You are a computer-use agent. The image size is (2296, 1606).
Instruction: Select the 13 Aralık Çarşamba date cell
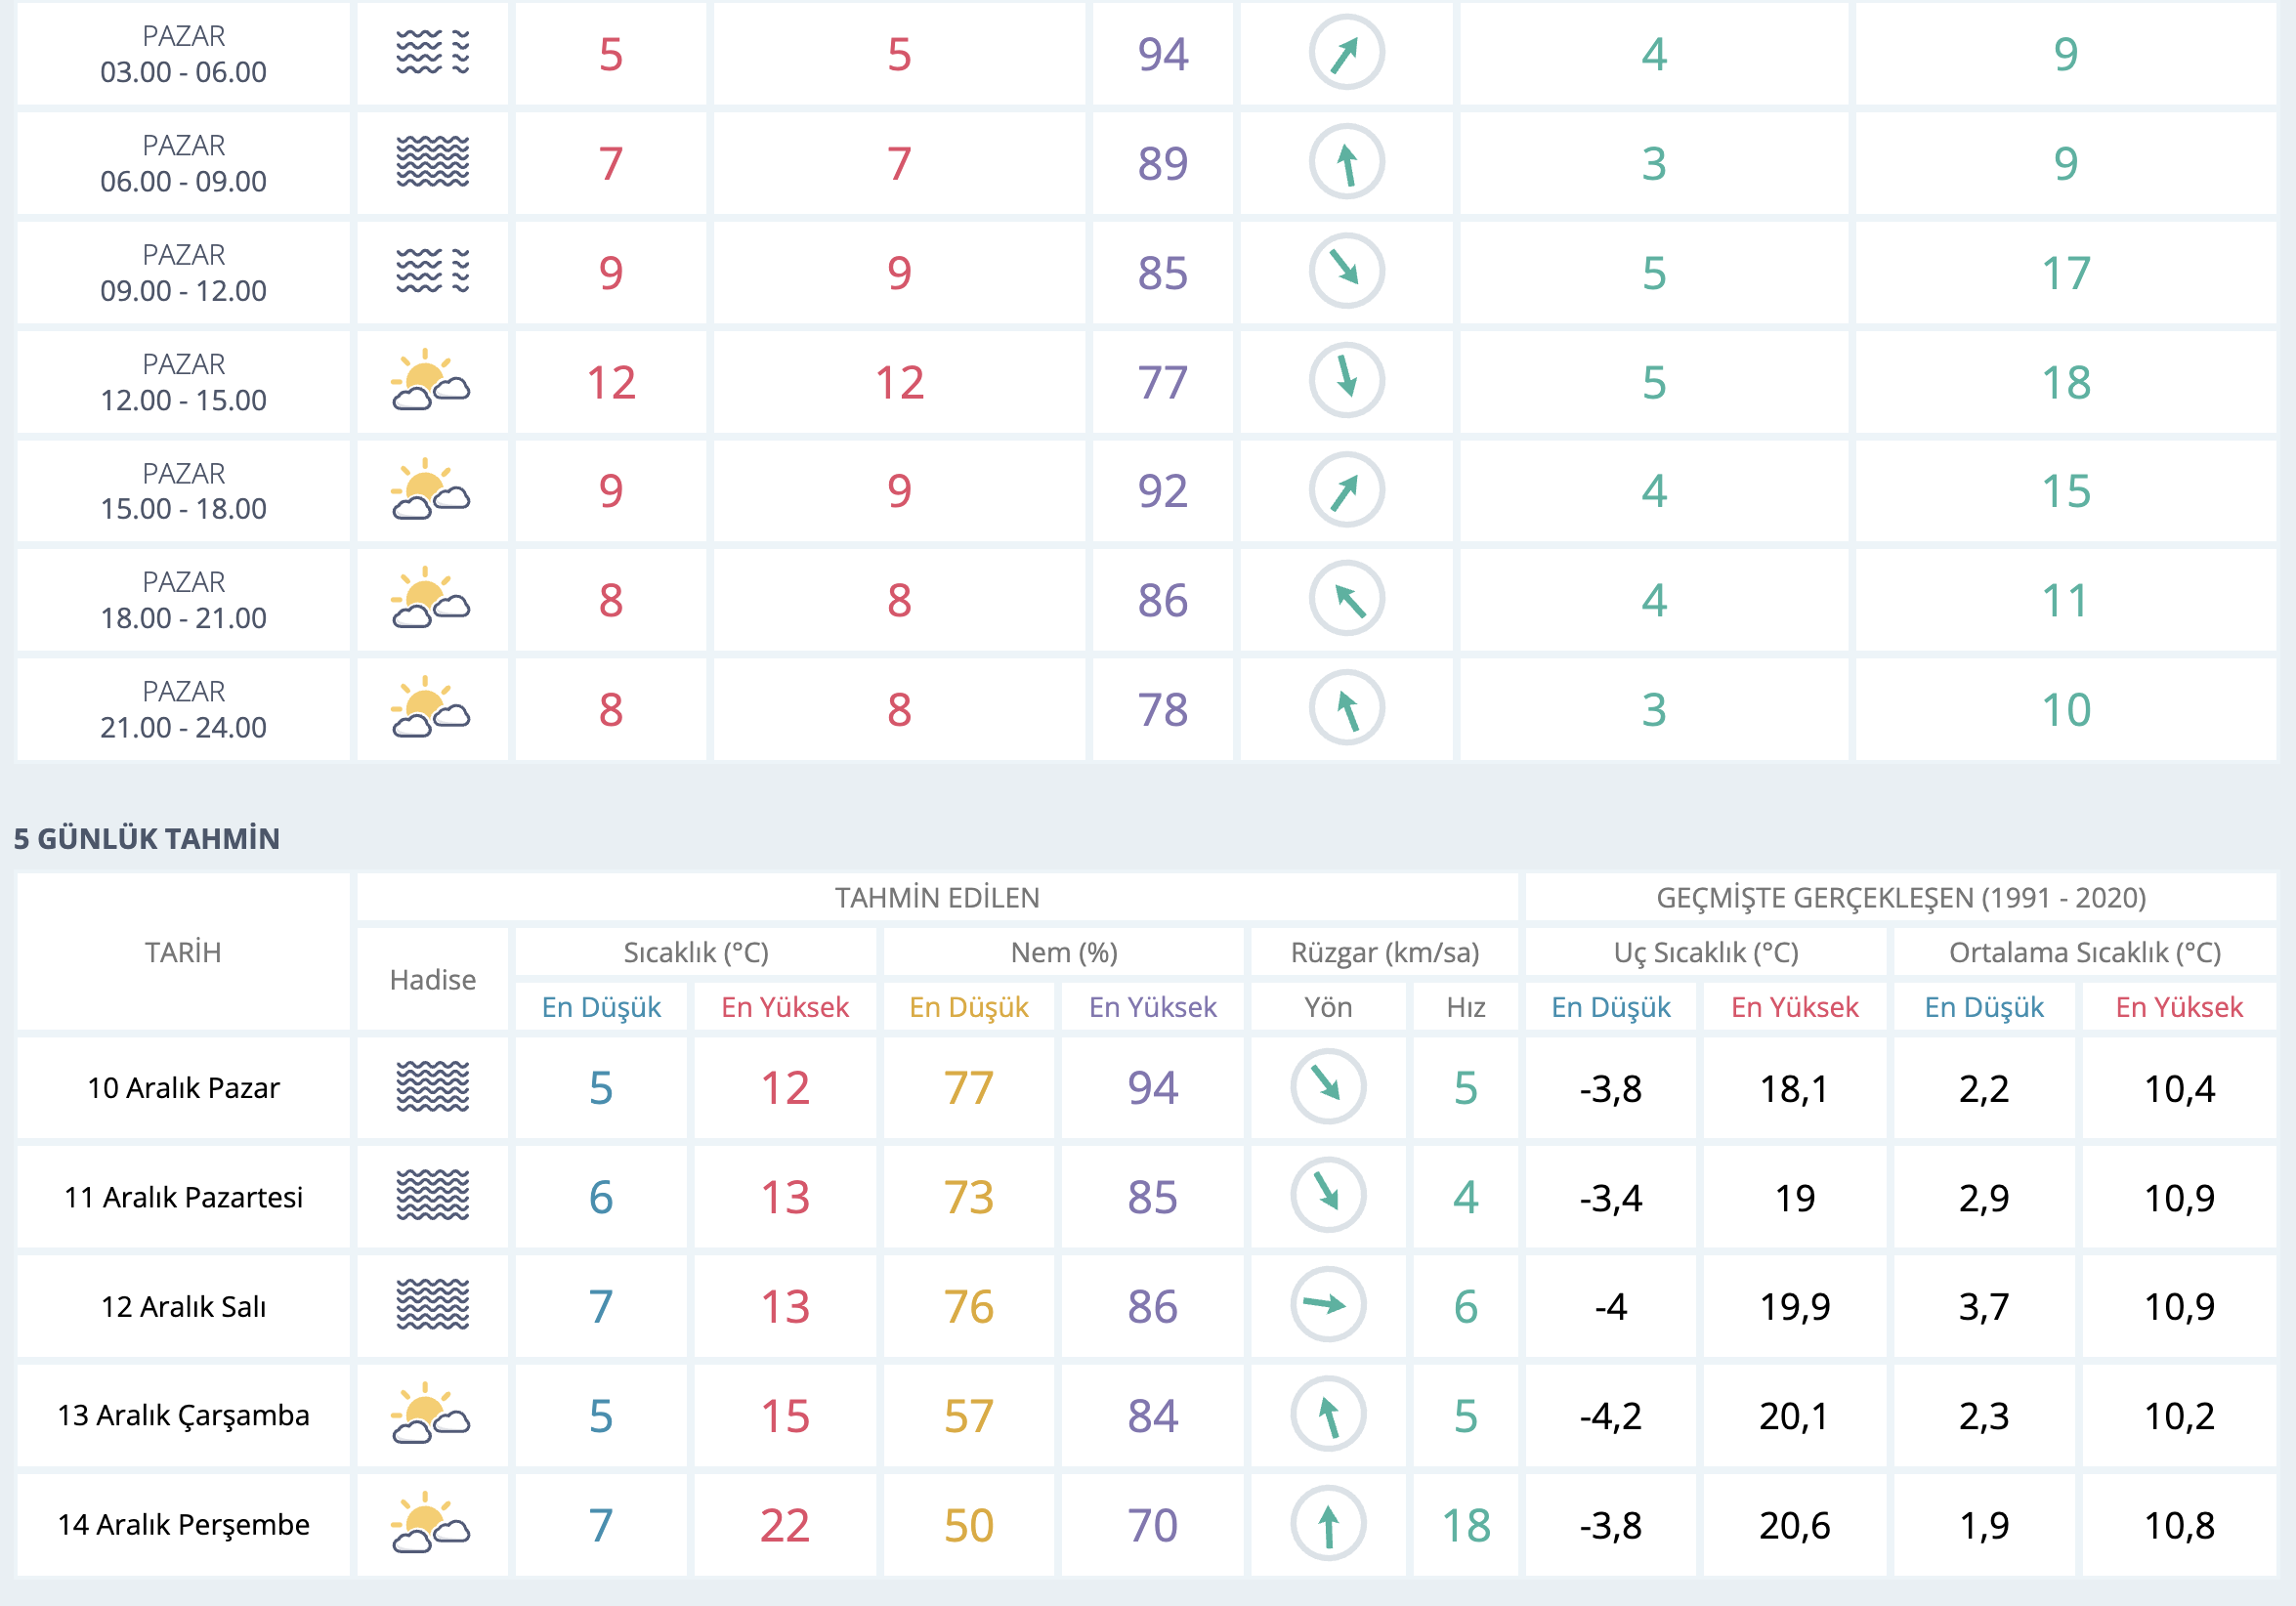tap(184, 1415)
